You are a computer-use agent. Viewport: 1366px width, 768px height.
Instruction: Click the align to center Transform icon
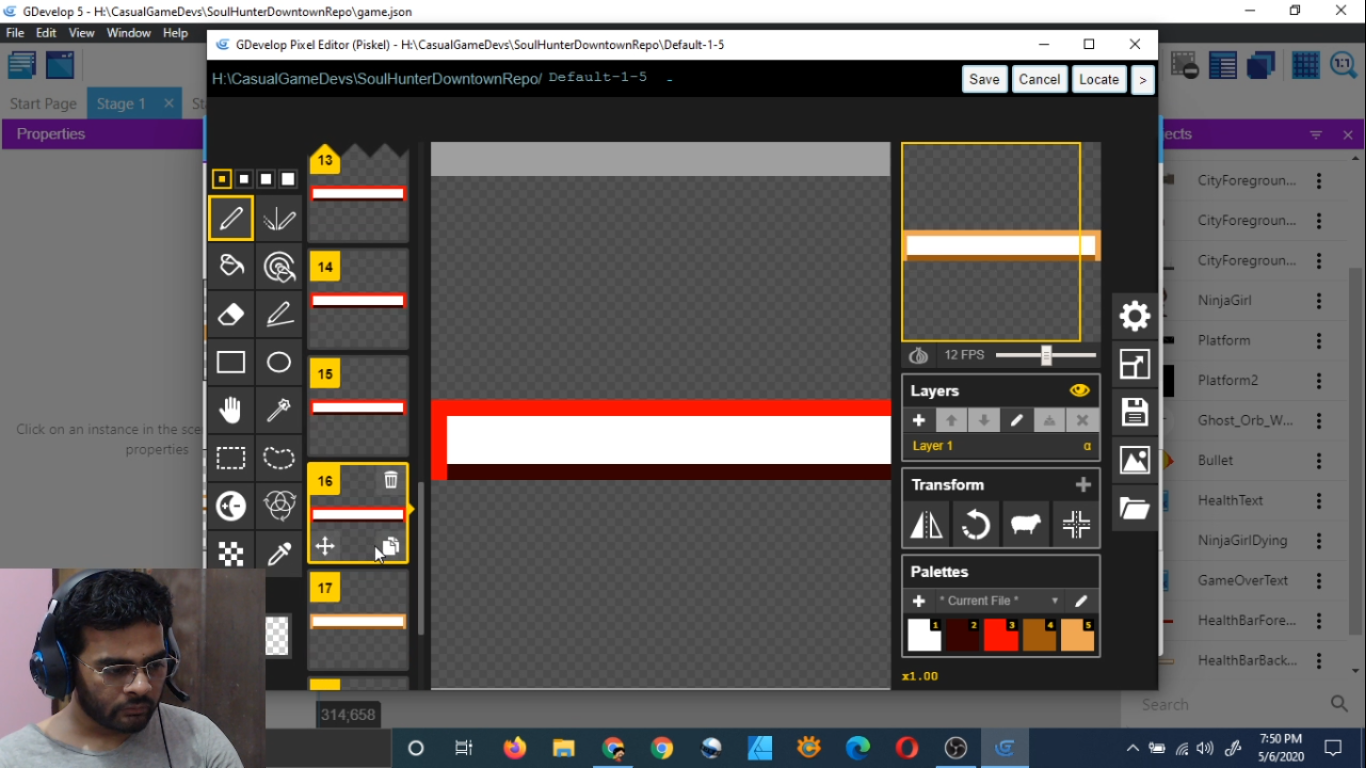1076,524
